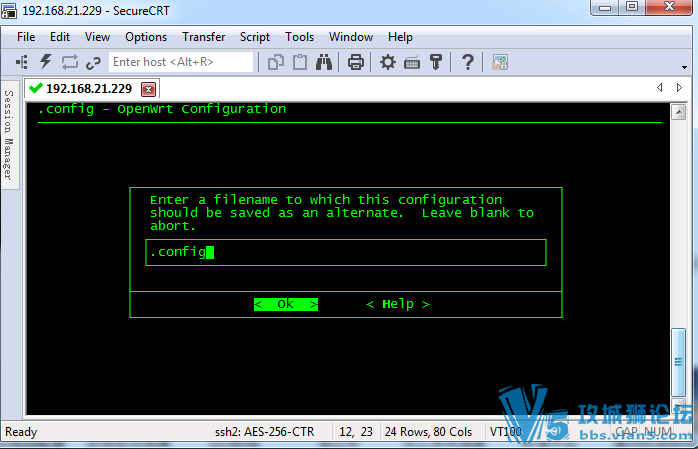Viewport: 698px width, 449px height.
Task: Open Find using the binoculars icon
Action: [324, 62]
